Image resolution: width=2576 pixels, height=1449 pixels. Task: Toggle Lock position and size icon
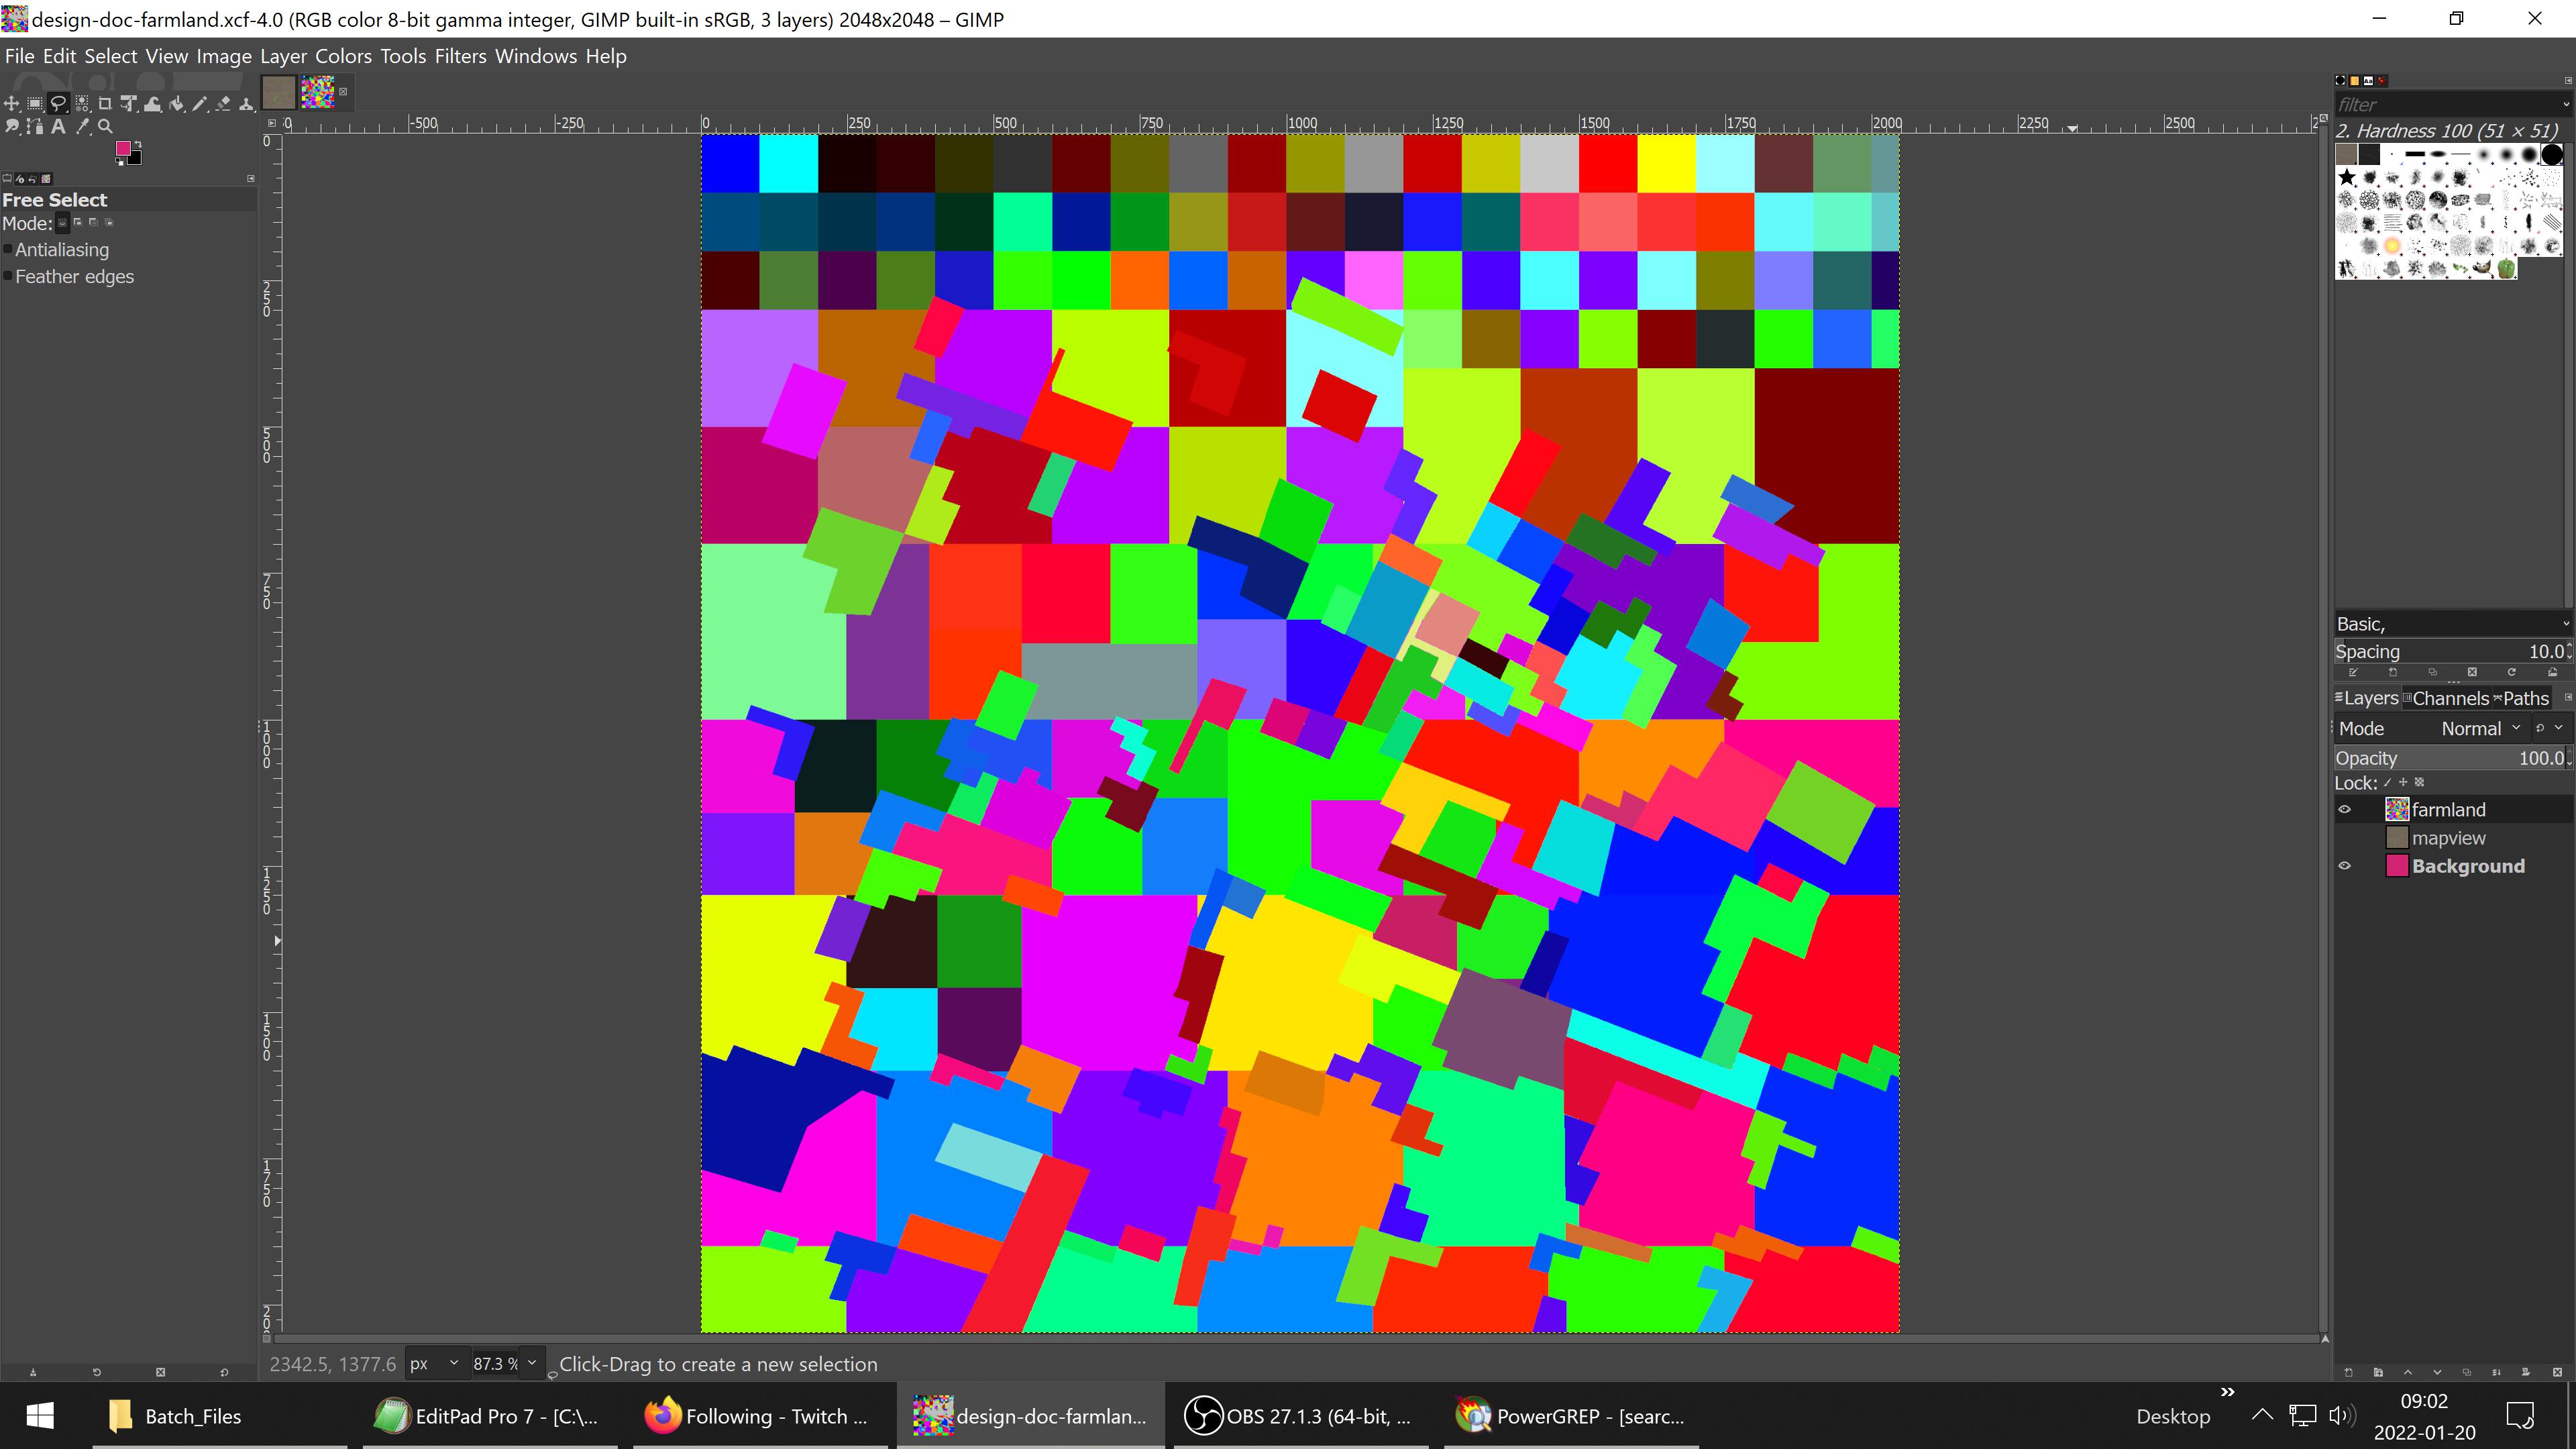click(2403, 783)
